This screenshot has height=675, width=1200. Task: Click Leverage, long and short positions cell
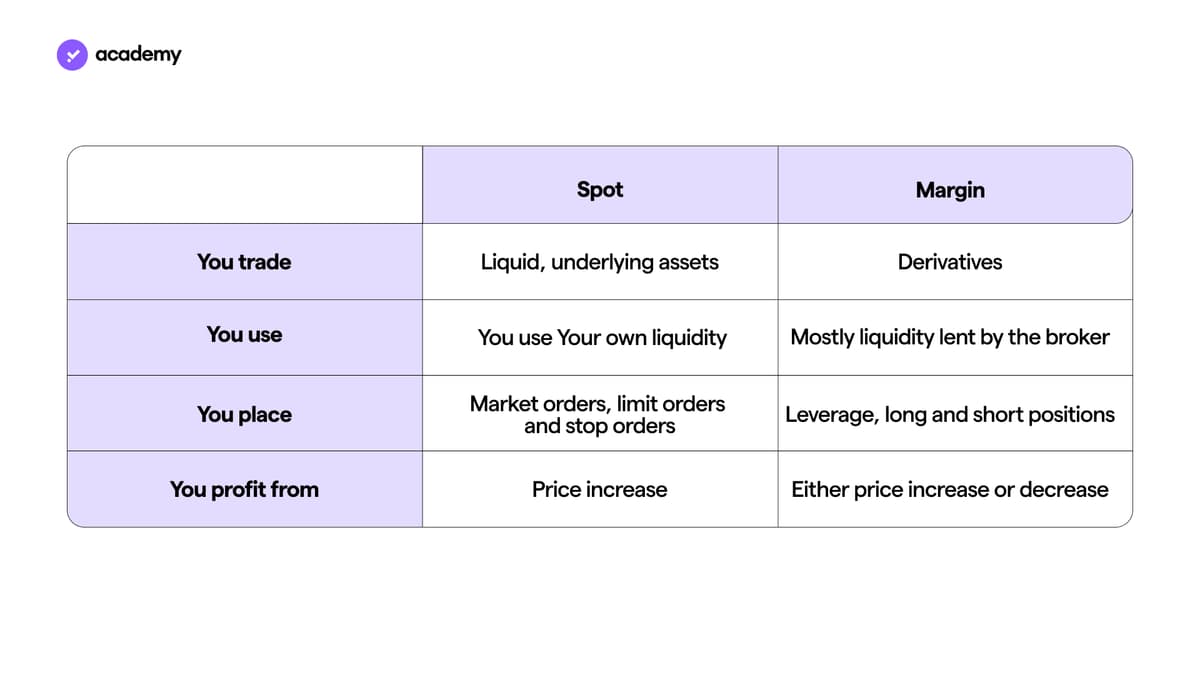[x=950, y=414]
